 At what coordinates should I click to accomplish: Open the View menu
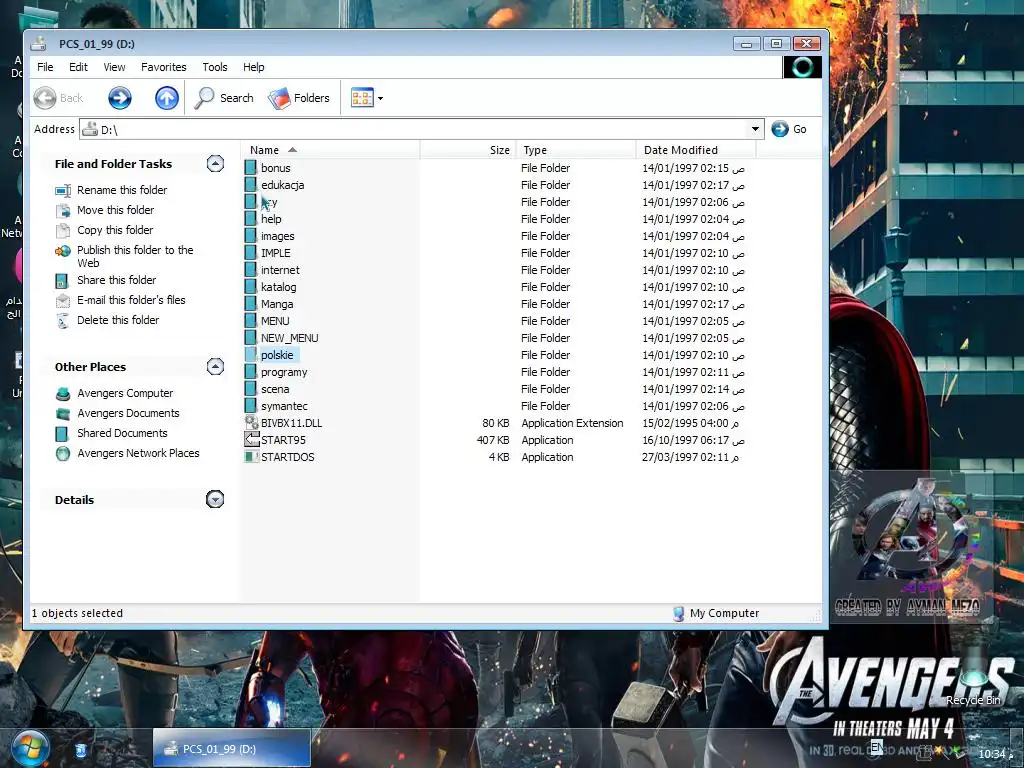click(x=114, y=67)
